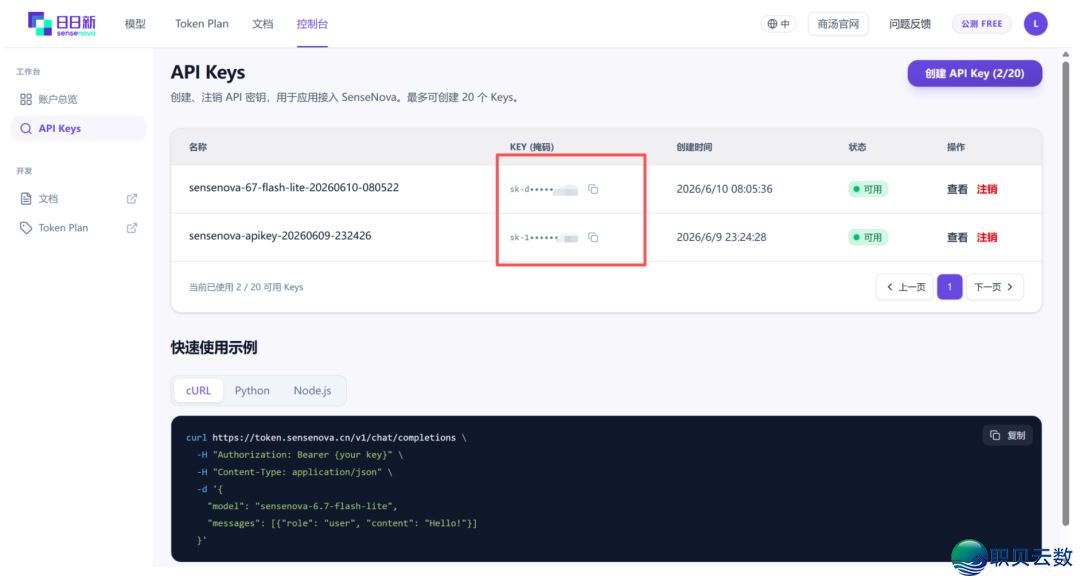Open external link icon beside sidebar Token Plan

click(132, 227)
